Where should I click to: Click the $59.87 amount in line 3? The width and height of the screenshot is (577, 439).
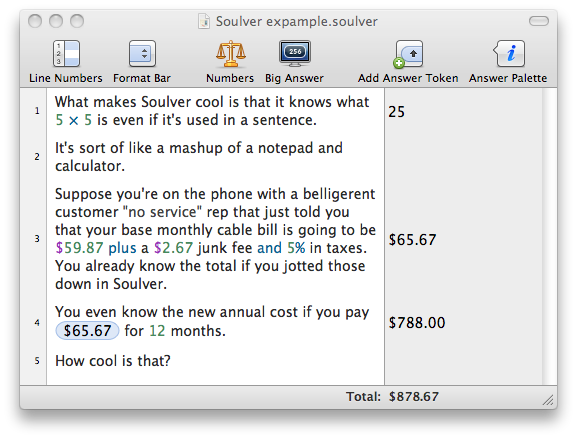[x=79, y=248]
